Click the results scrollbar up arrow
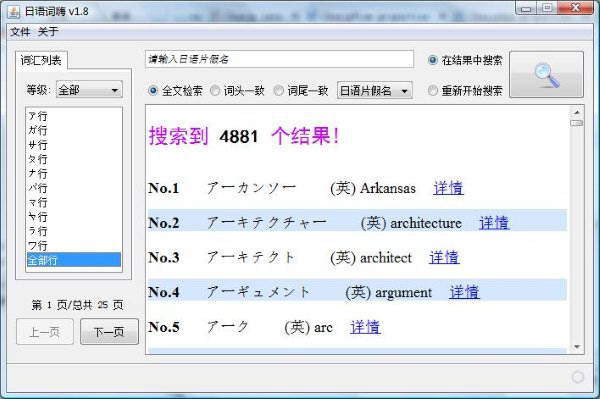 [x=577, y=112]
